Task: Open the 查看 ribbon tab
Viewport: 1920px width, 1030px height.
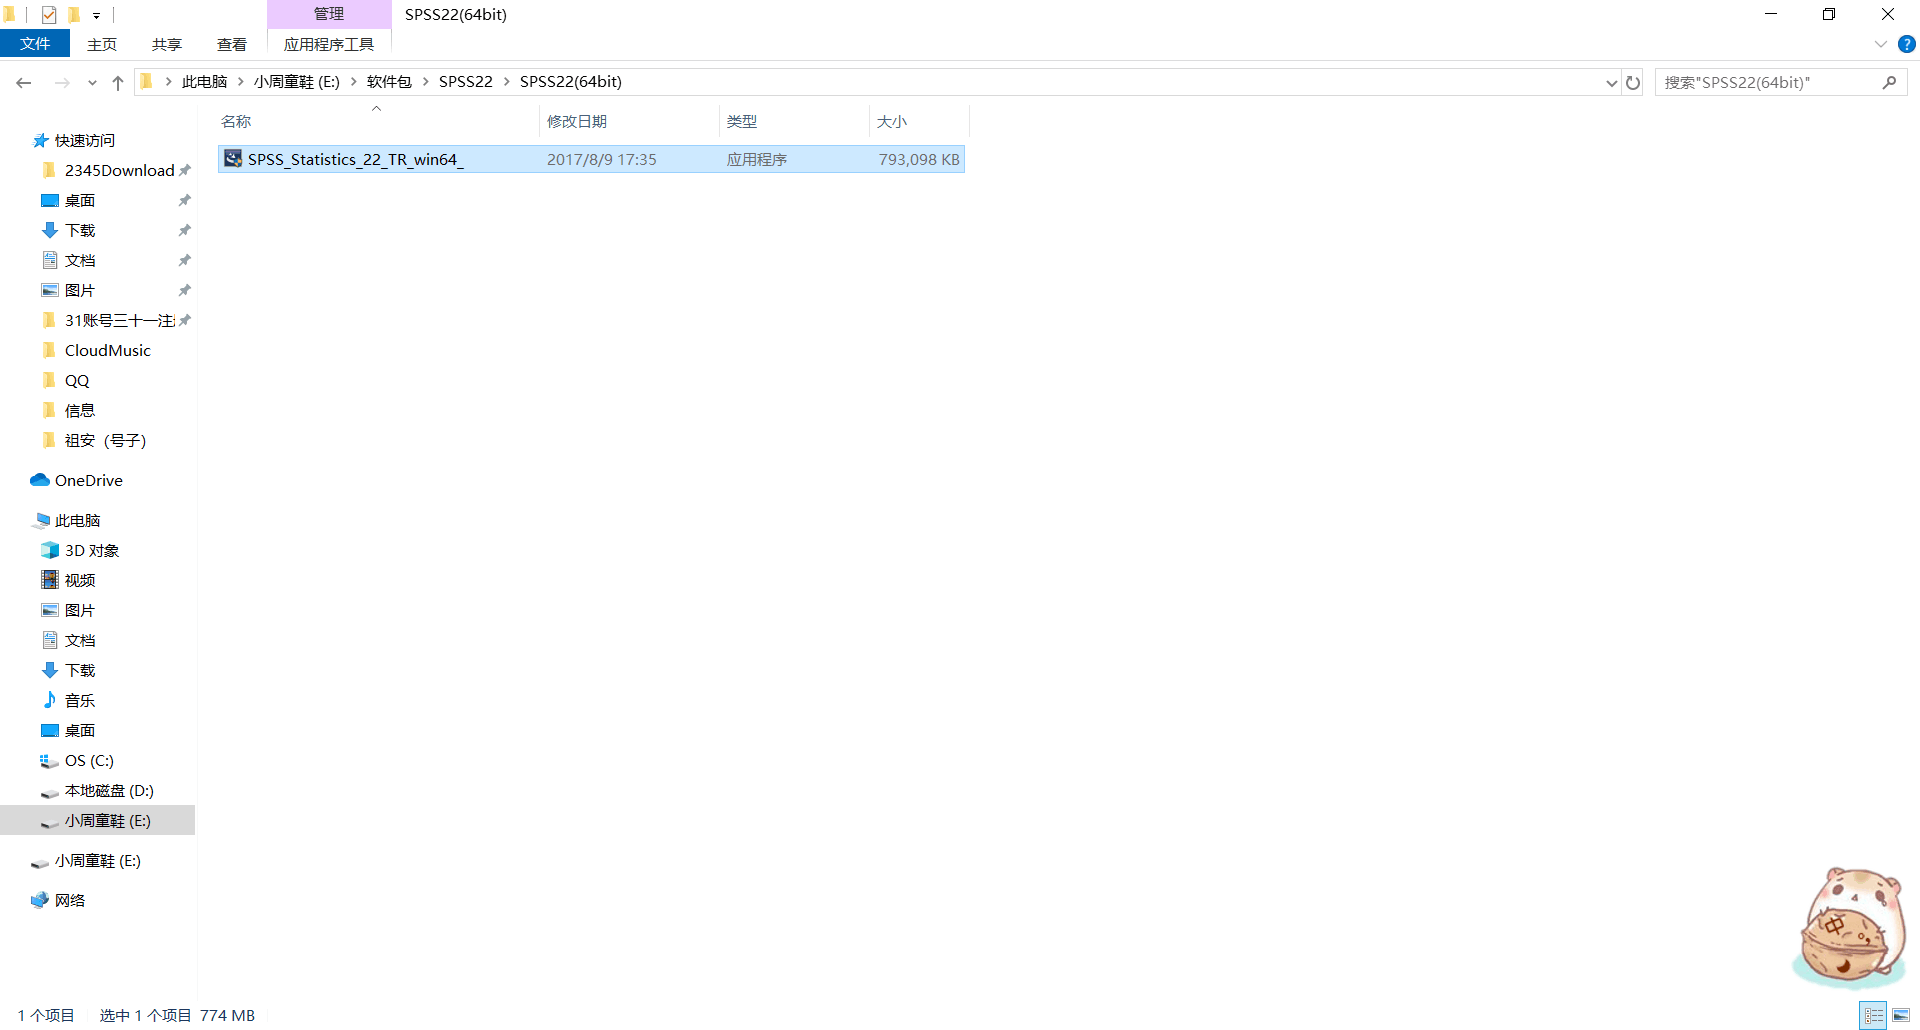Action: 232,44
